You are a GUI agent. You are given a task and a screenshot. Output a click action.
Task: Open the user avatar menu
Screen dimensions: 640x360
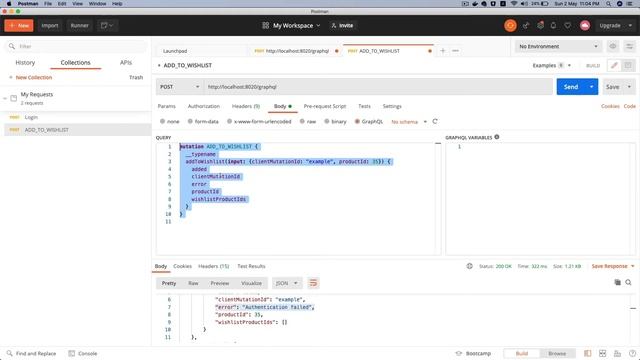584,25
